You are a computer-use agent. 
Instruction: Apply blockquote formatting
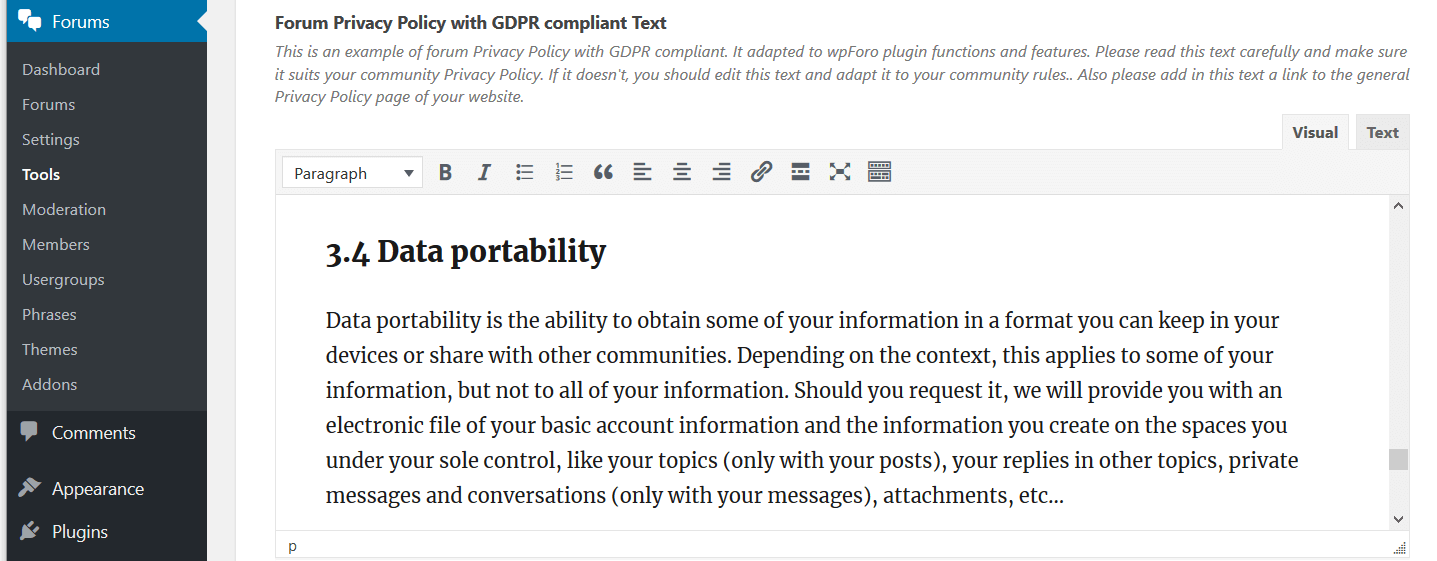603,172
